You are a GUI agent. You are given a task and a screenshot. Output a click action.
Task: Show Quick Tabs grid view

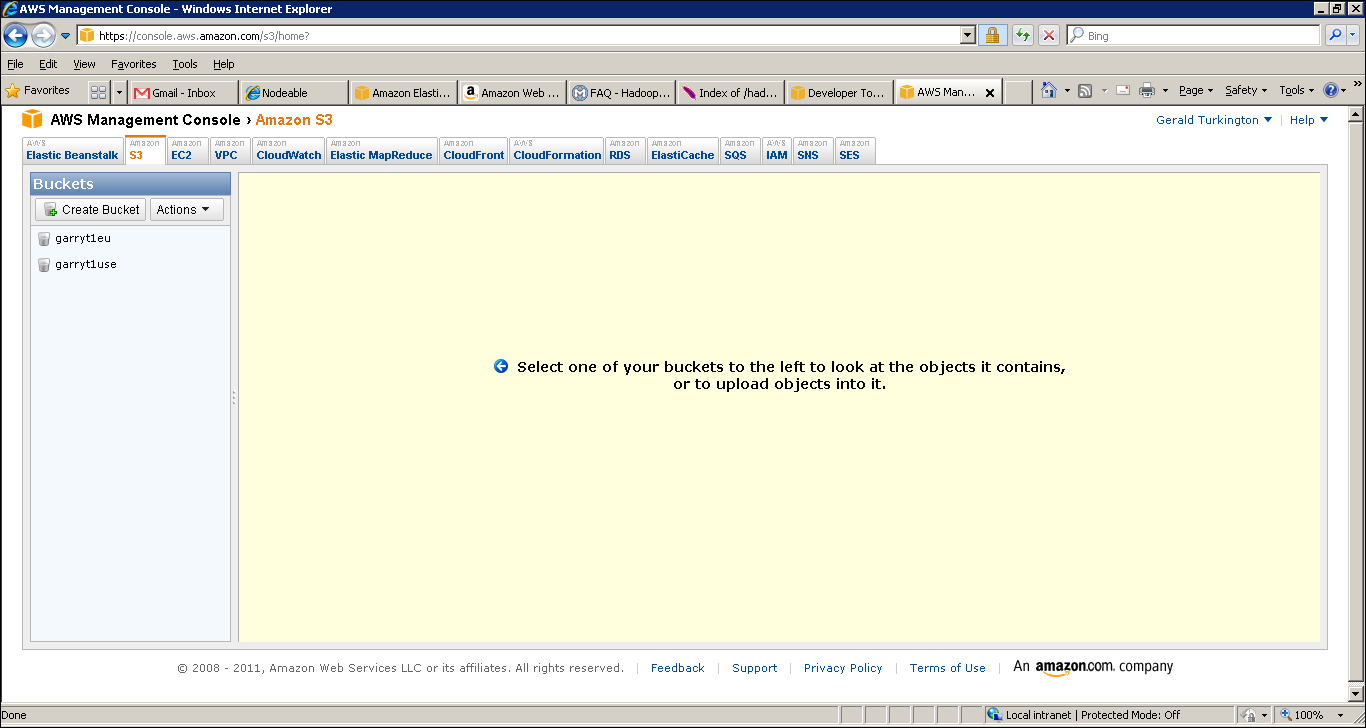(x=98, y=92)
